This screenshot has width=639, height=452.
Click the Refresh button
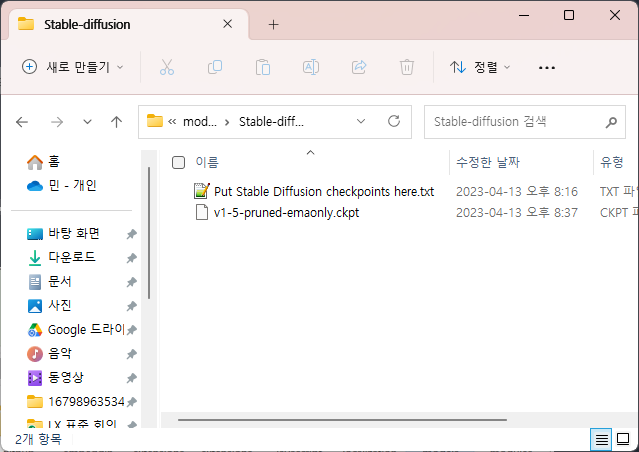tap(394, 121)
